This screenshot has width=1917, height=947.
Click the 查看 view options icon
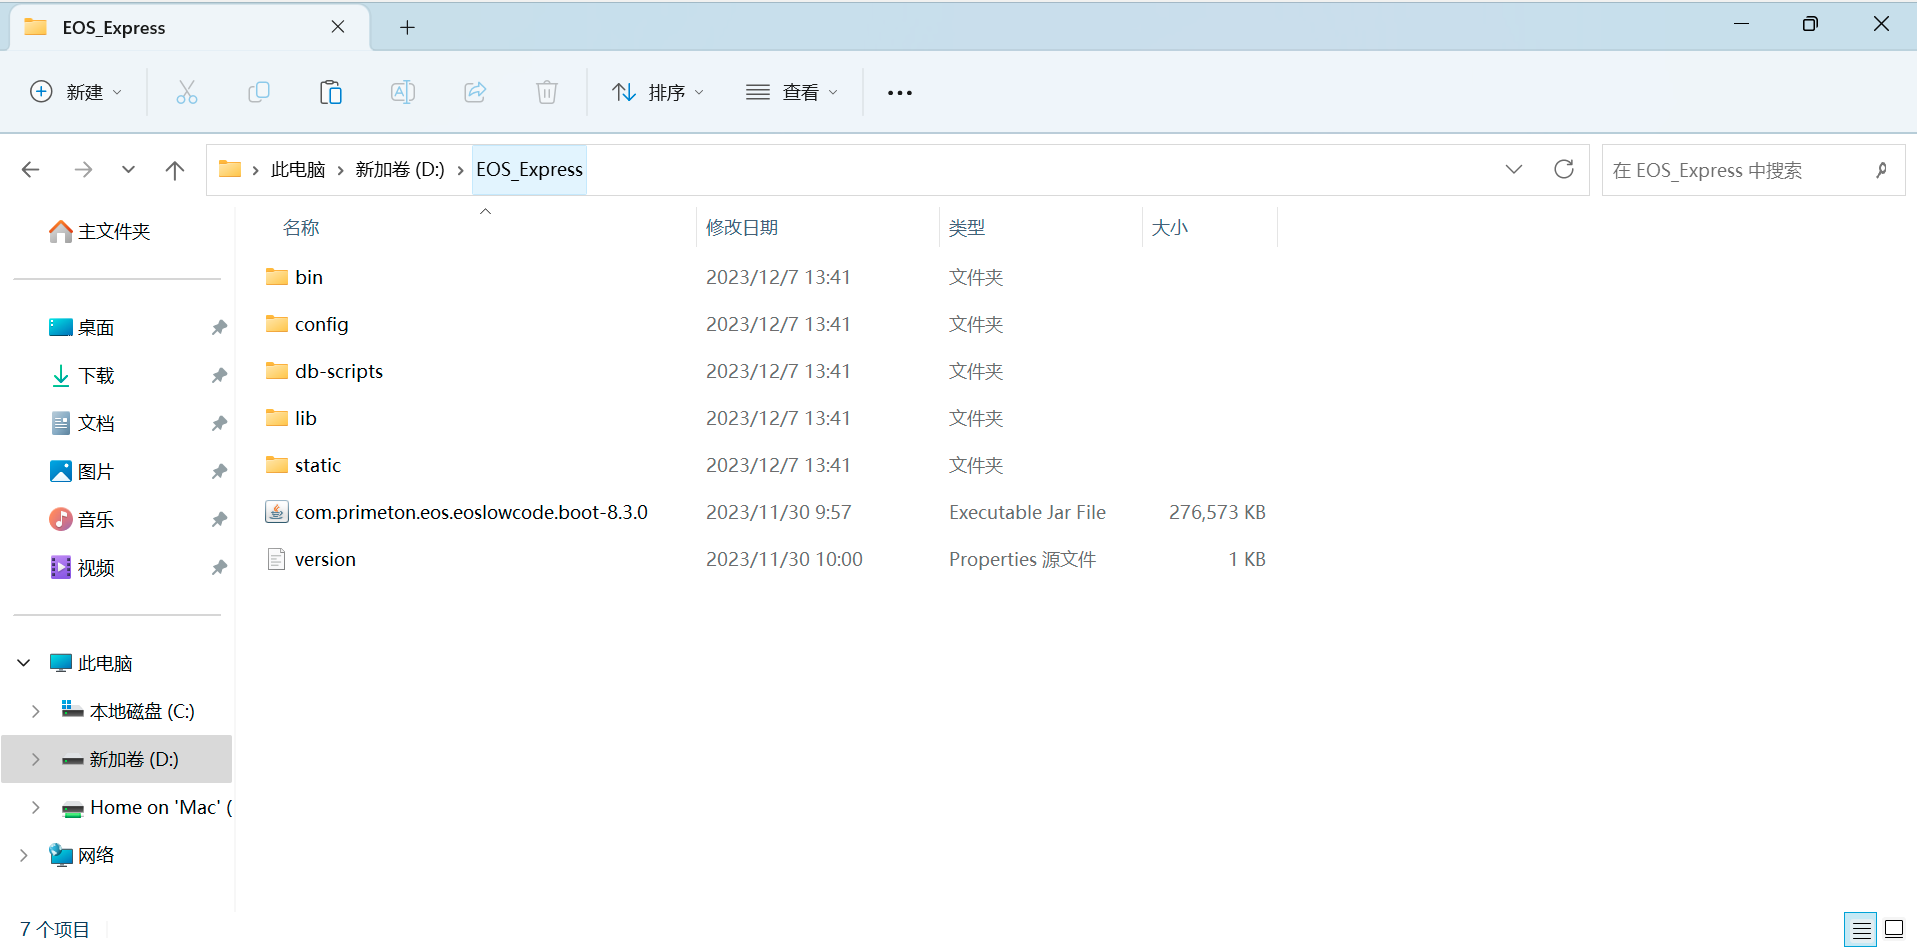pyautogui.click(x=791, y=92)
